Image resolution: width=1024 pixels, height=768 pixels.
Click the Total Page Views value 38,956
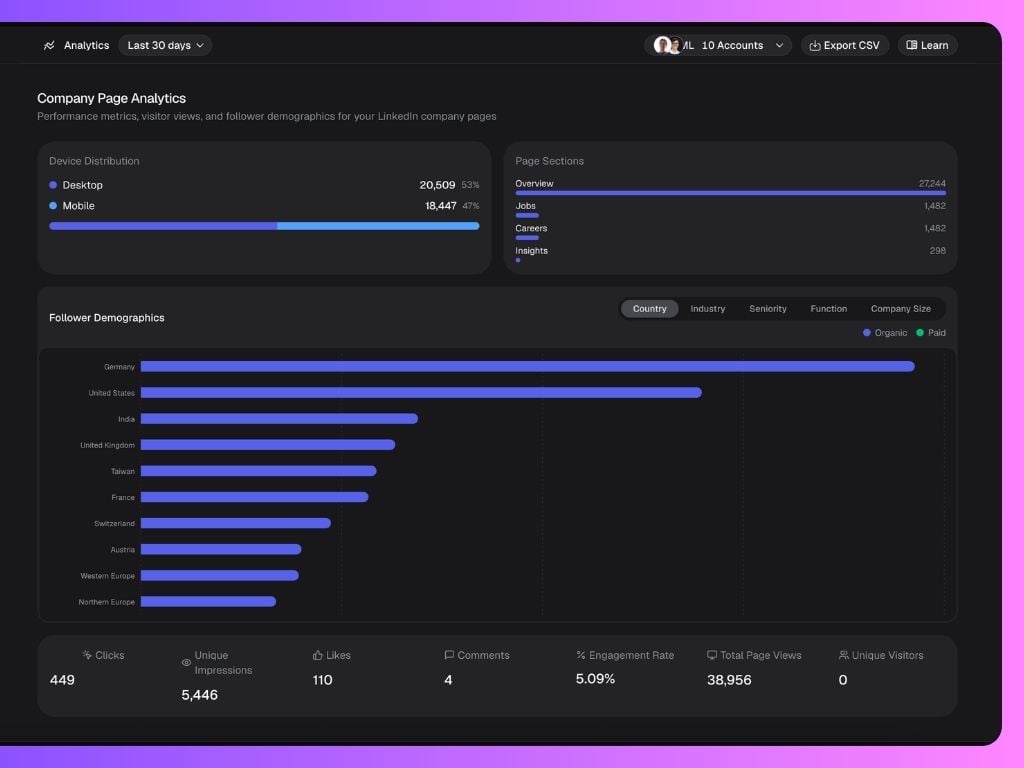coord(729,680)
